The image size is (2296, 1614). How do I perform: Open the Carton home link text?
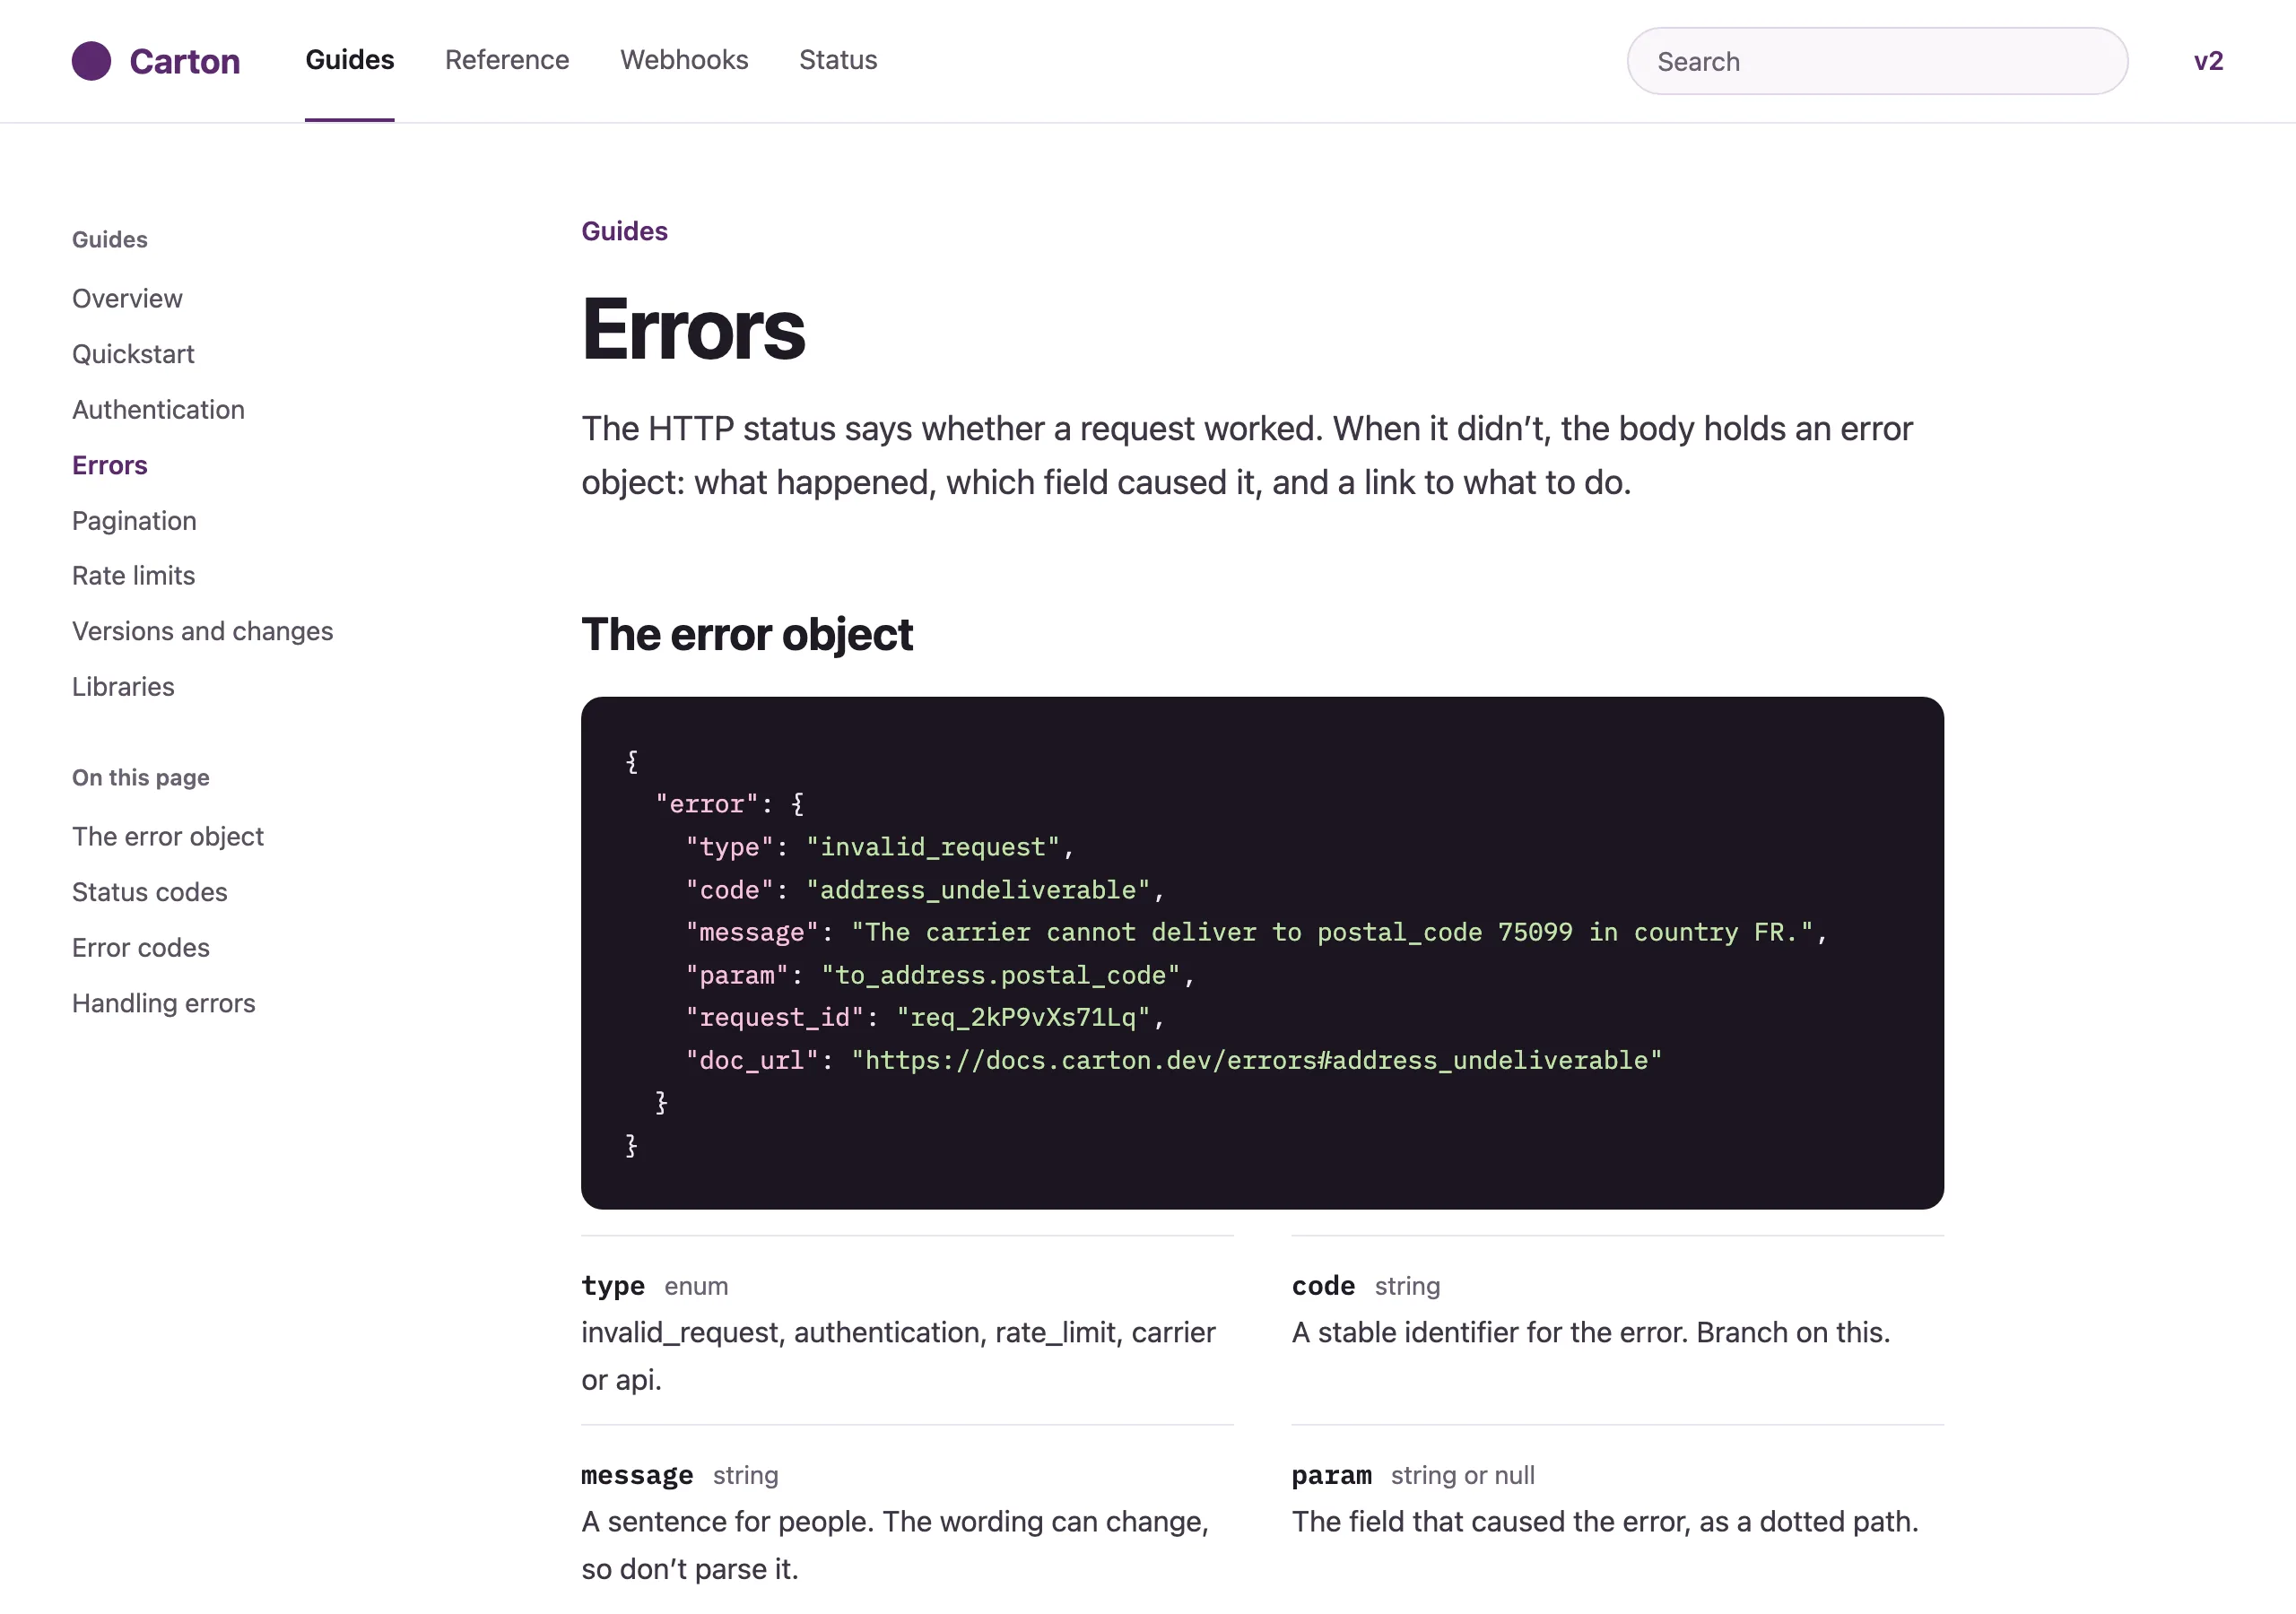click(185, 61)
